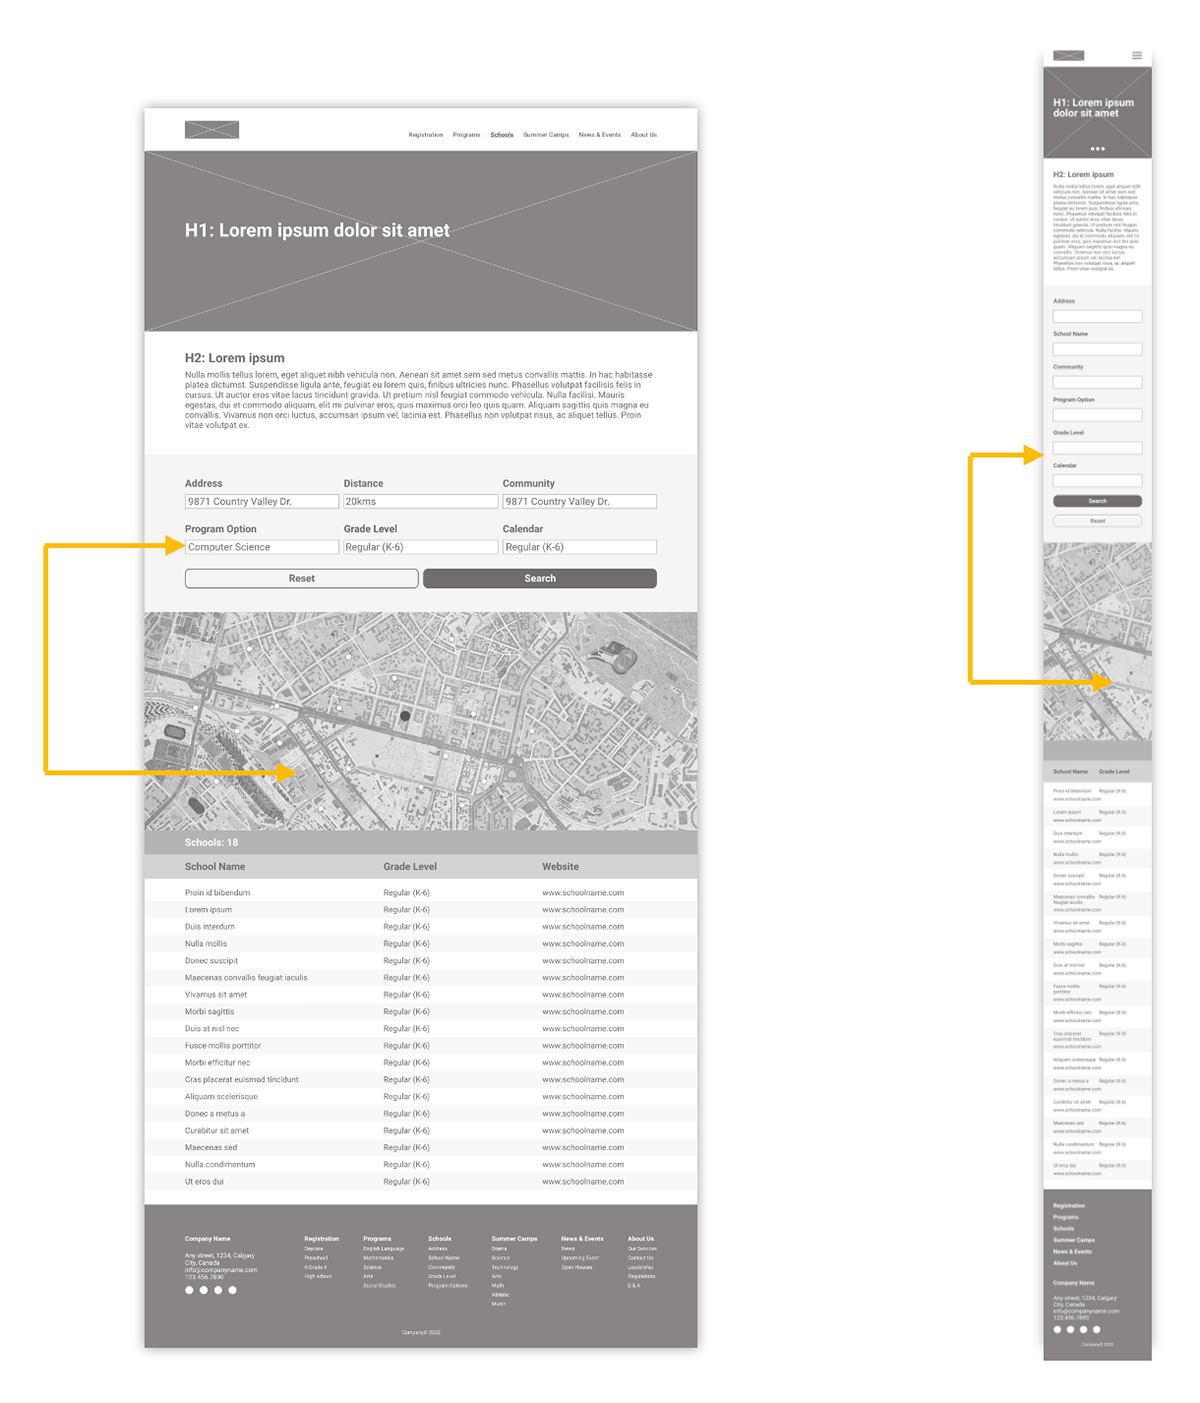The height and width of the screenshot is (1403, 1200).
Task: Open the mobile Calendar field
Action: 1097,481
